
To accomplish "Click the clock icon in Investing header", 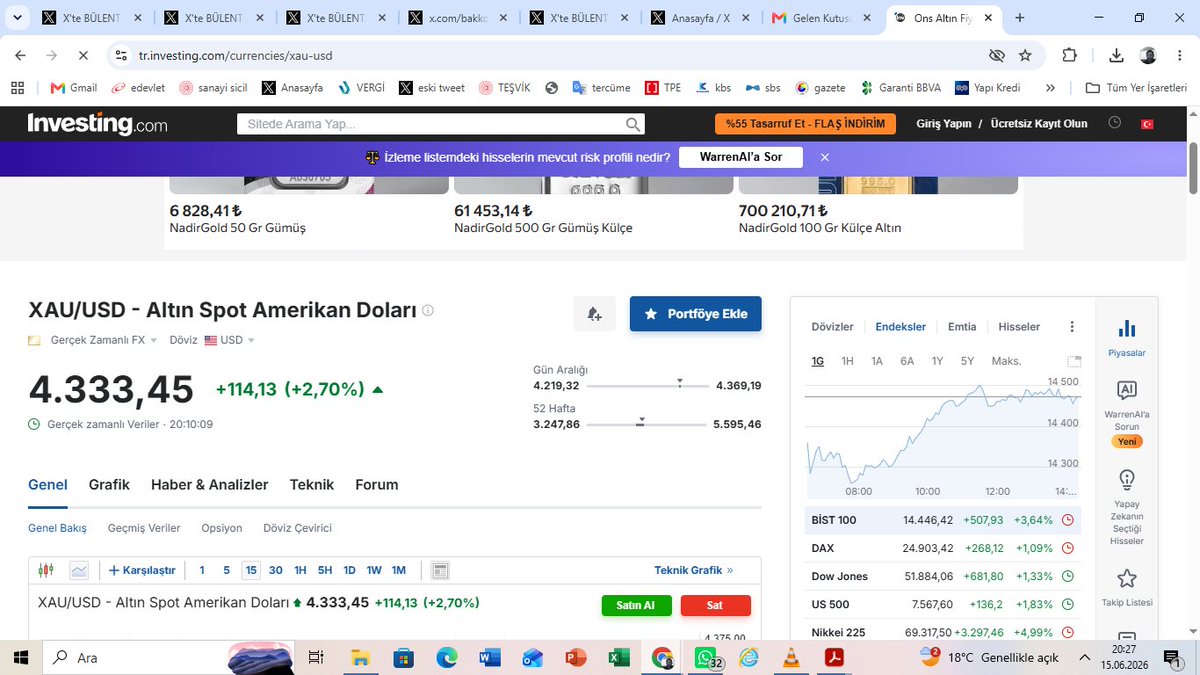I will point(1115,123).
